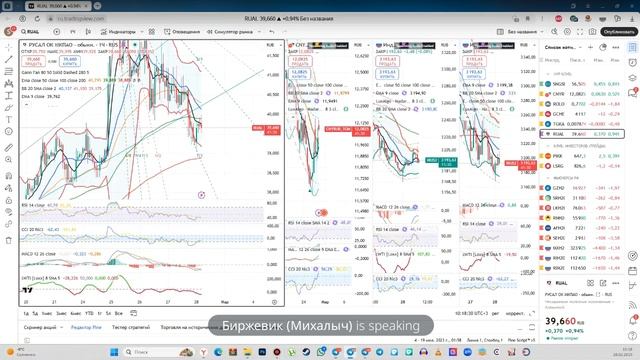This screenshot has width=640, height=360.
Task: Create an alert from top toolbar
Action: (182, 31)
